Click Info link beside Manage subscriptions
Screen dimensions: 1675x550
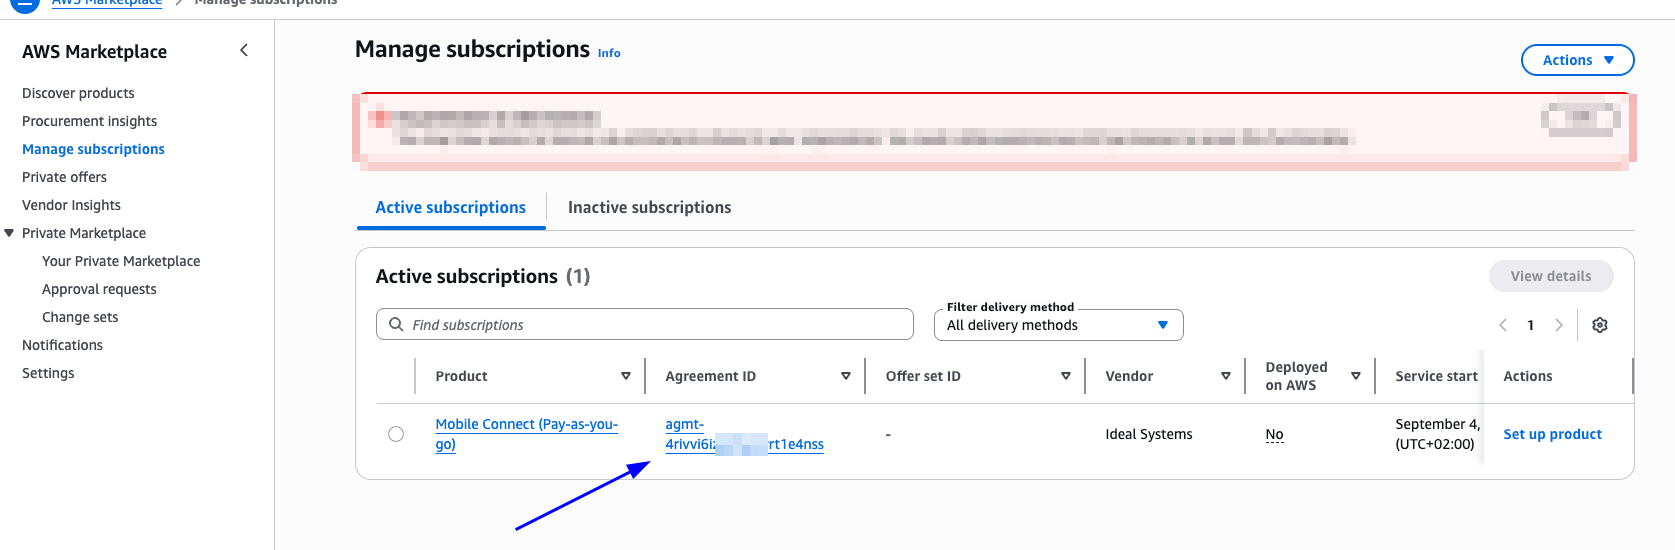tap(609, 53)
